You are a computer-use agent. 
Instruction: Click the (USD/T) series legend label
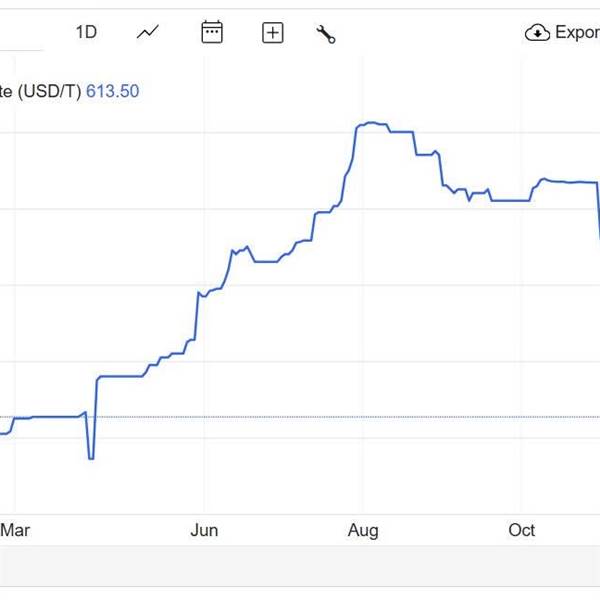point(40,91)
